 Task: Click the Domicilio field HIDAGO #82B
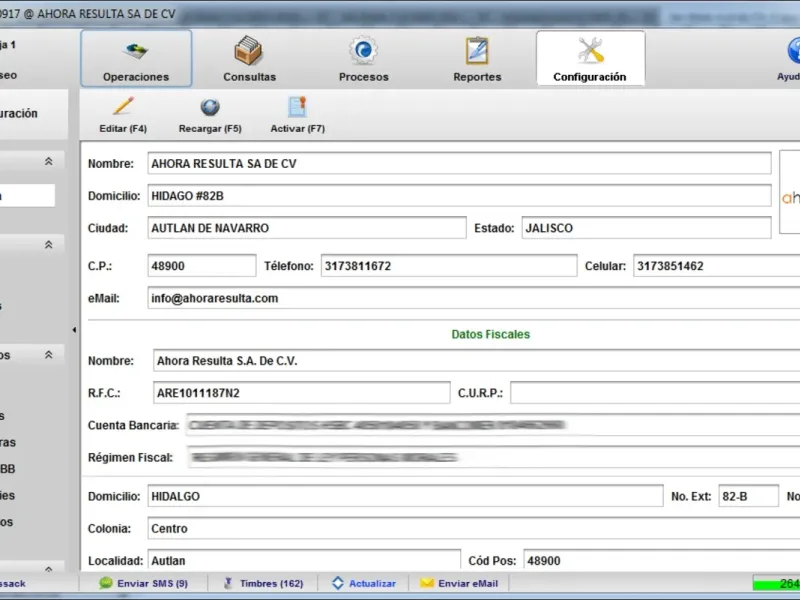tap(459, 196)
